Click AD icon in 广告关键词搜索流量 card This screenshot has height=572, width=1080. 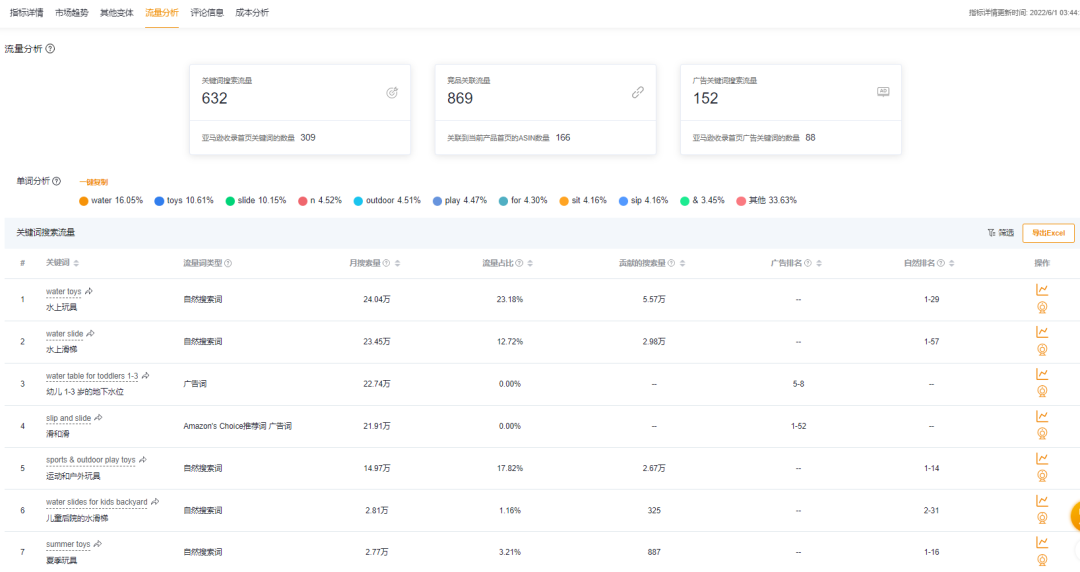pyautogui.click(x=883, y=92)
